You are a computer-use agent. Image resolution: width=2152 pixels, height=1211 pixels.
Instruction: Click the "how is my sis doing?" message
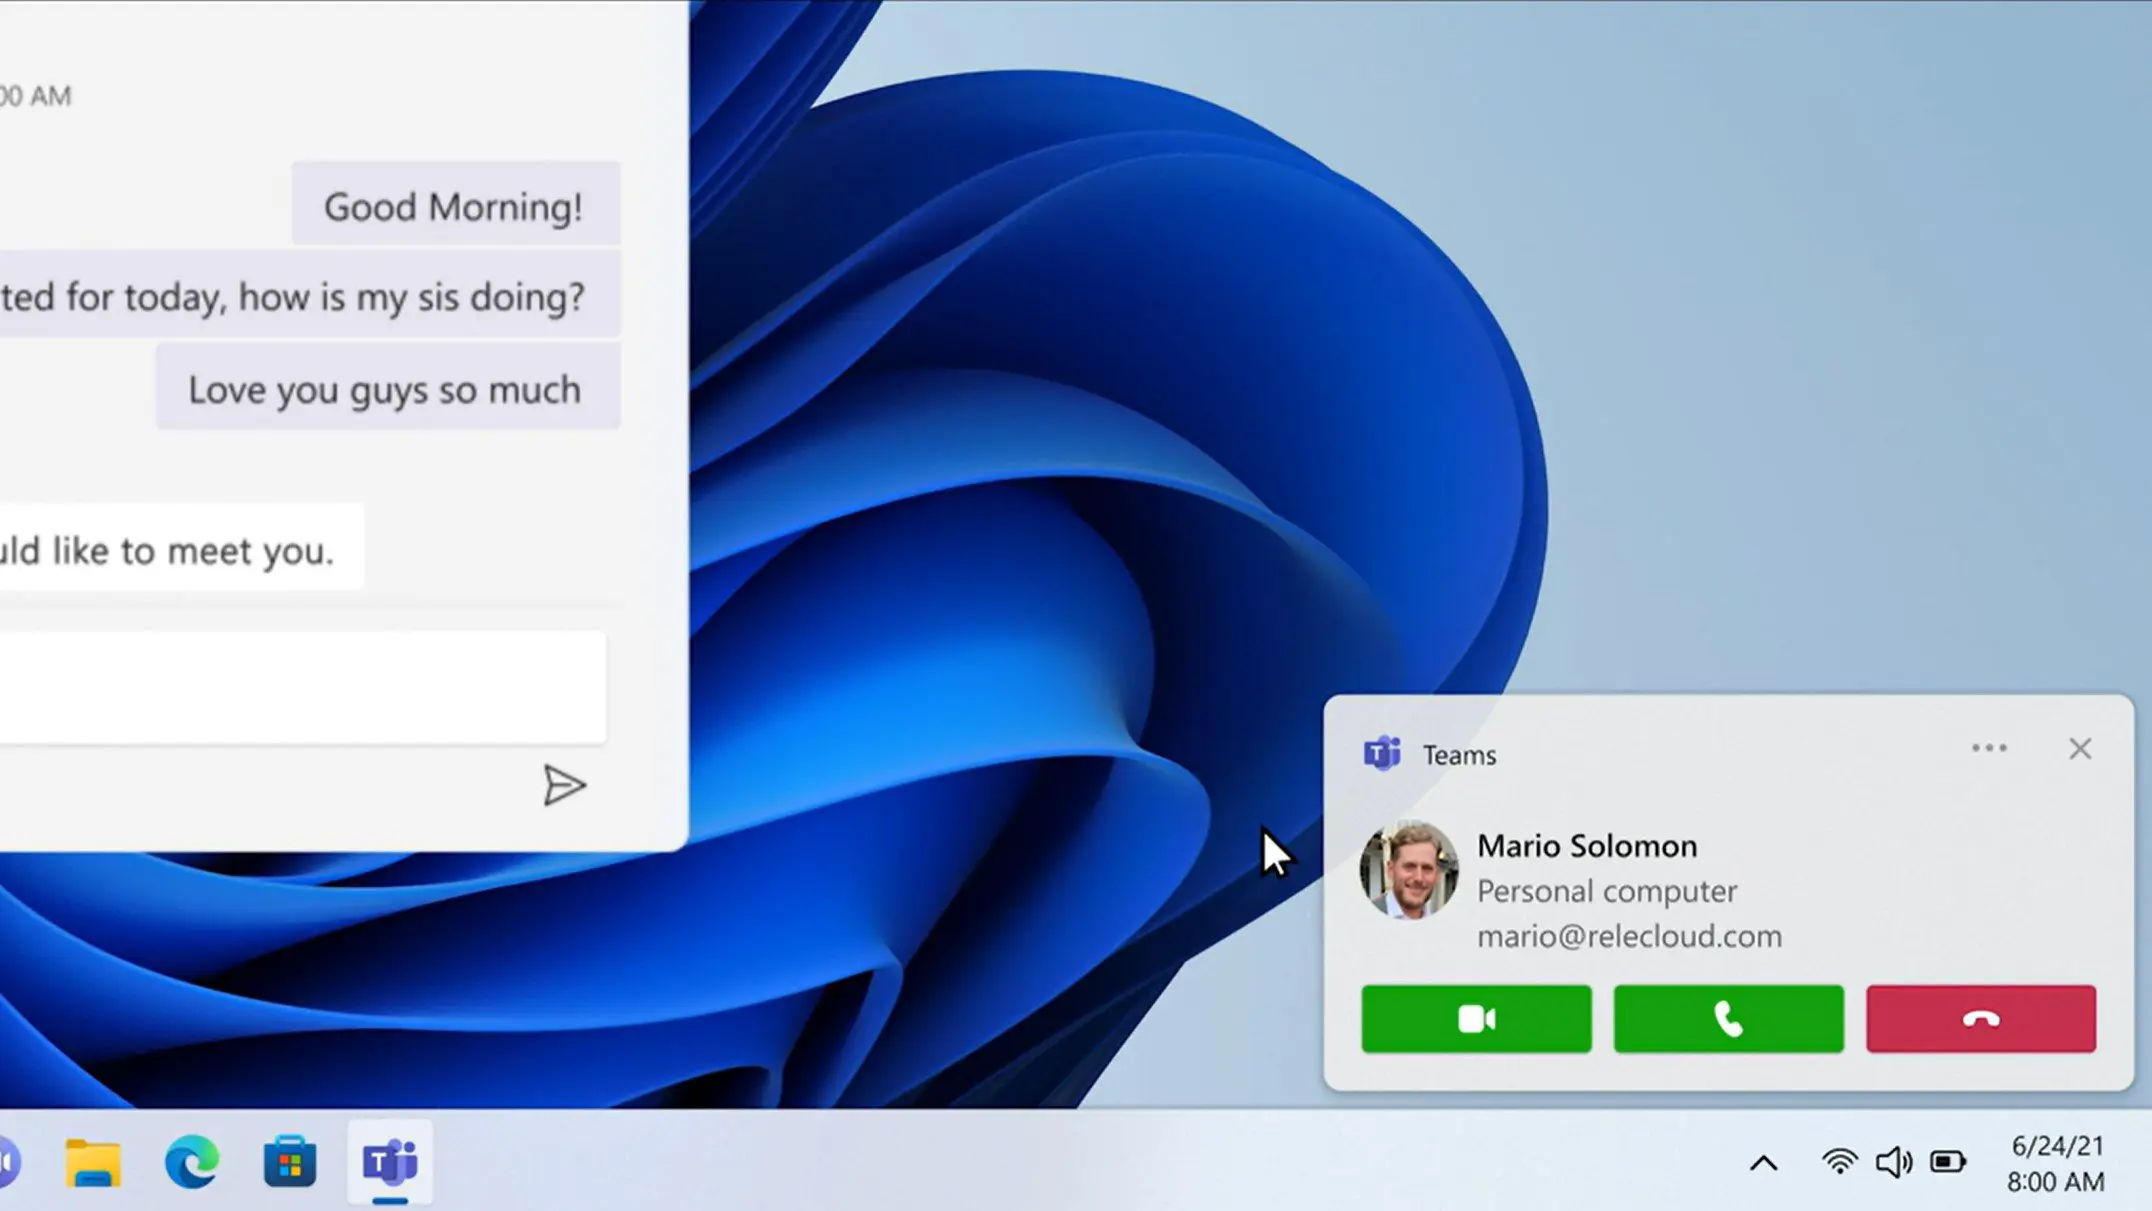tap(310, 296)
